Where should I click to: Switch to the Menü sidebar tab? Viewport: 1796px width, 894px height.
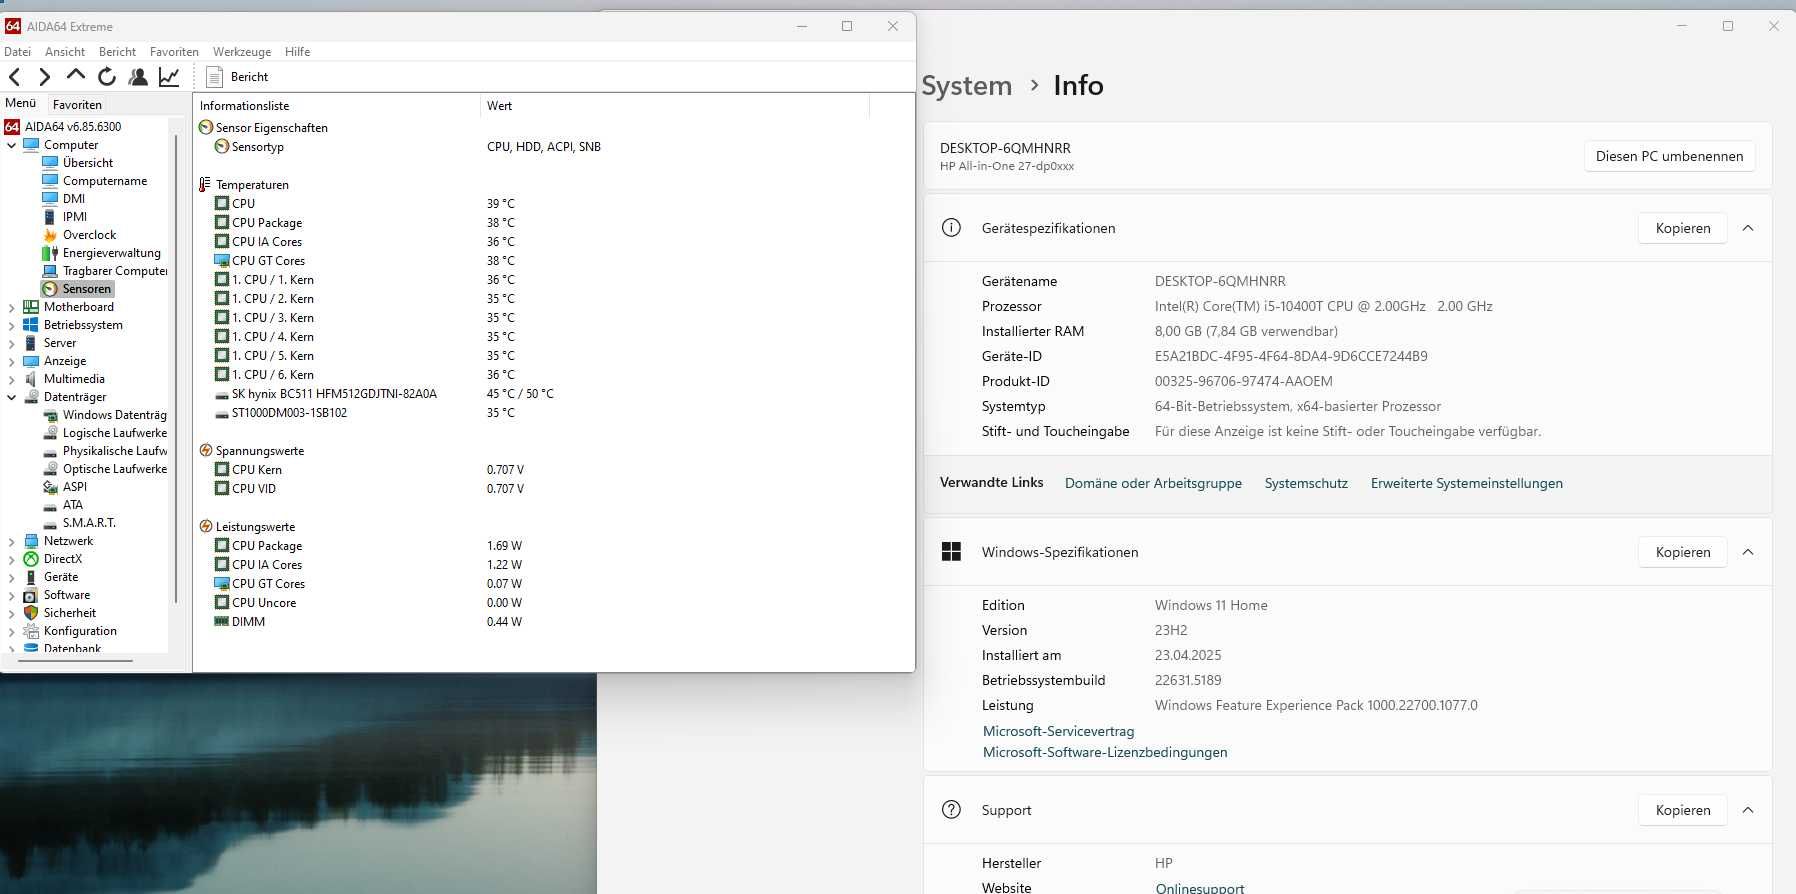(x=20, y=103)
